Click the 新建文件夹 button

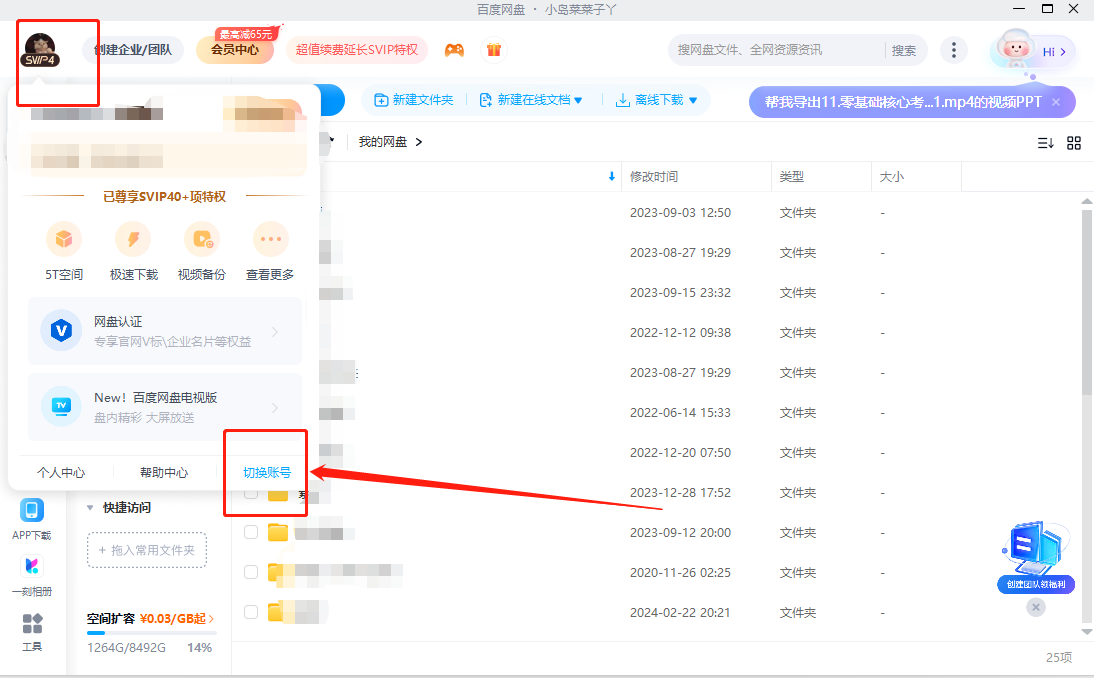tap(414, 100)
